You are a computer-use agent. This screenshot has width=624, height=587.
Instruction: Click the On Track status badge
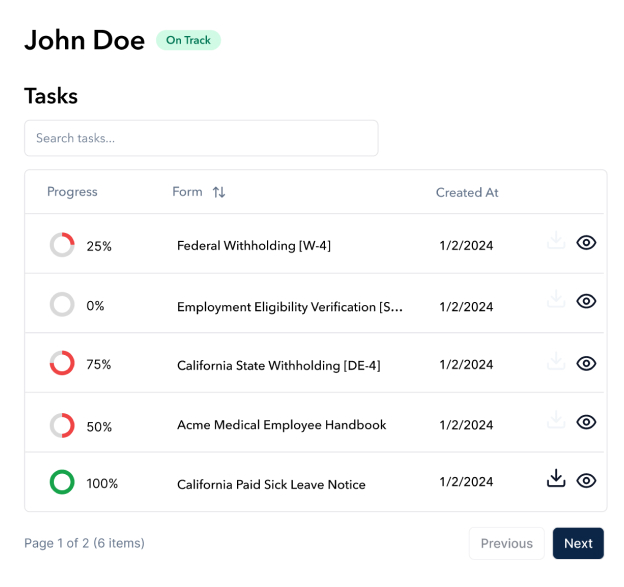(188, 40)
